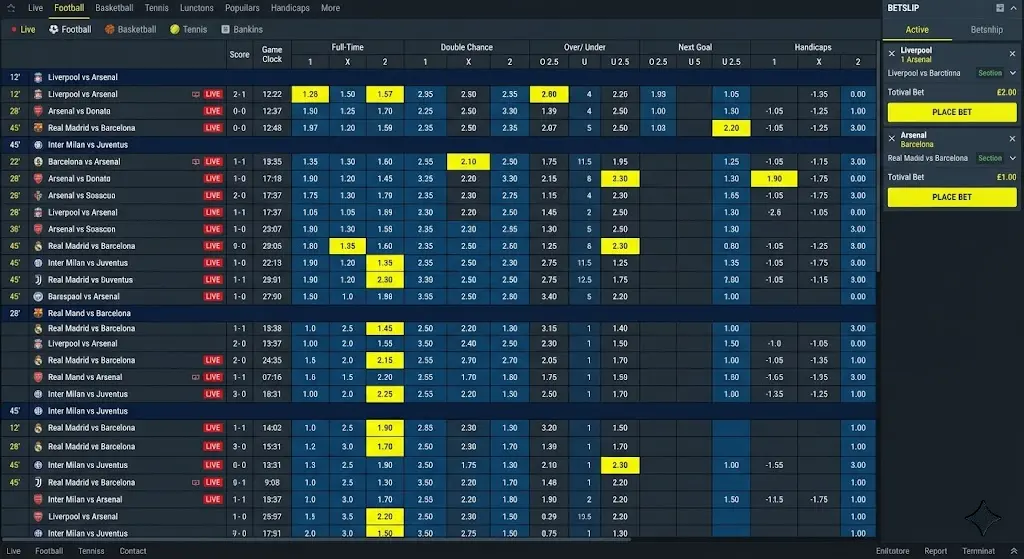Image resolution: width=1024 pixels, height=559 pixels.
Task: Remove Arsenal Barcelona bet with left X
Action: 891,138
